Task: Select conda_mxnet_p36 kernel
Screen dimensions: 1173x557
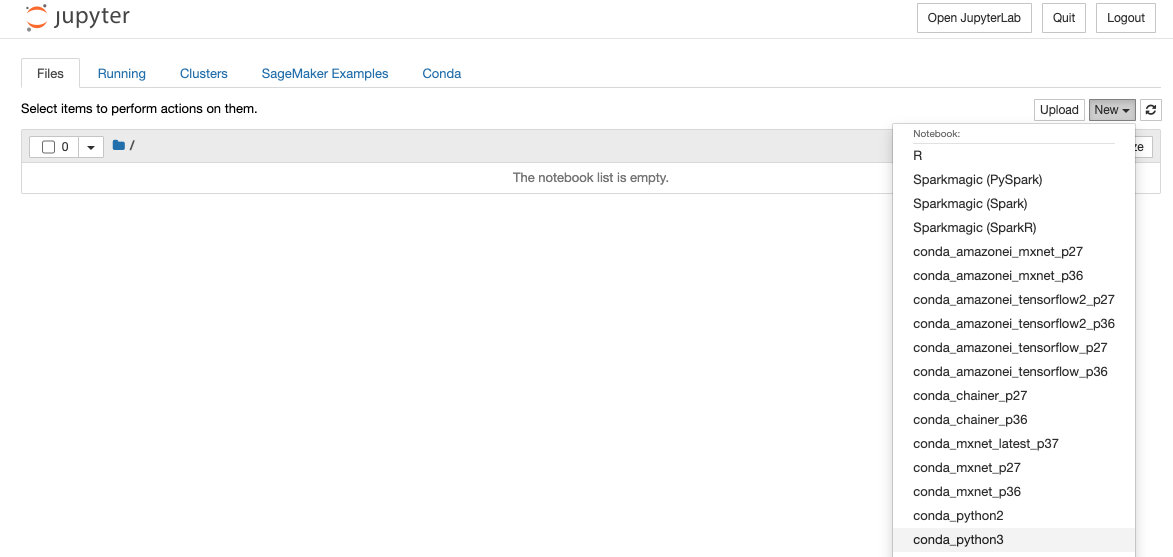Action: [1014, 491]
